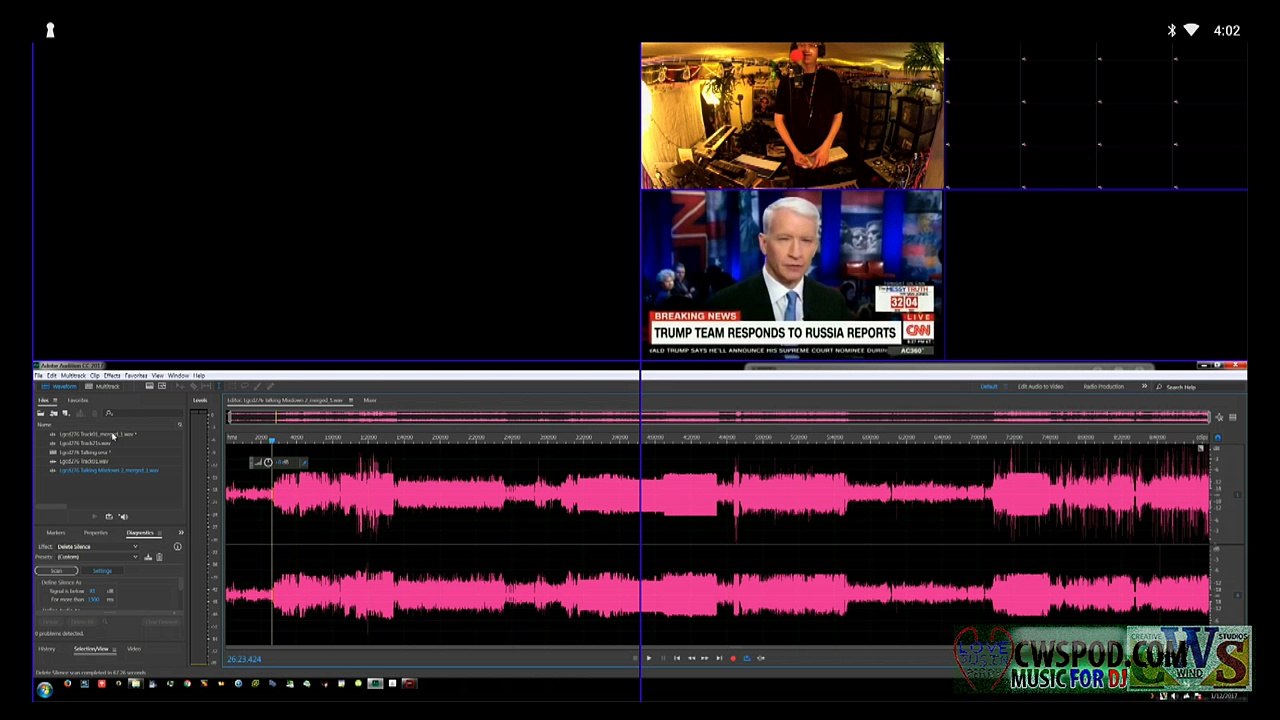Select file Lgcd276 Track21s.wav

click(85, 443)
